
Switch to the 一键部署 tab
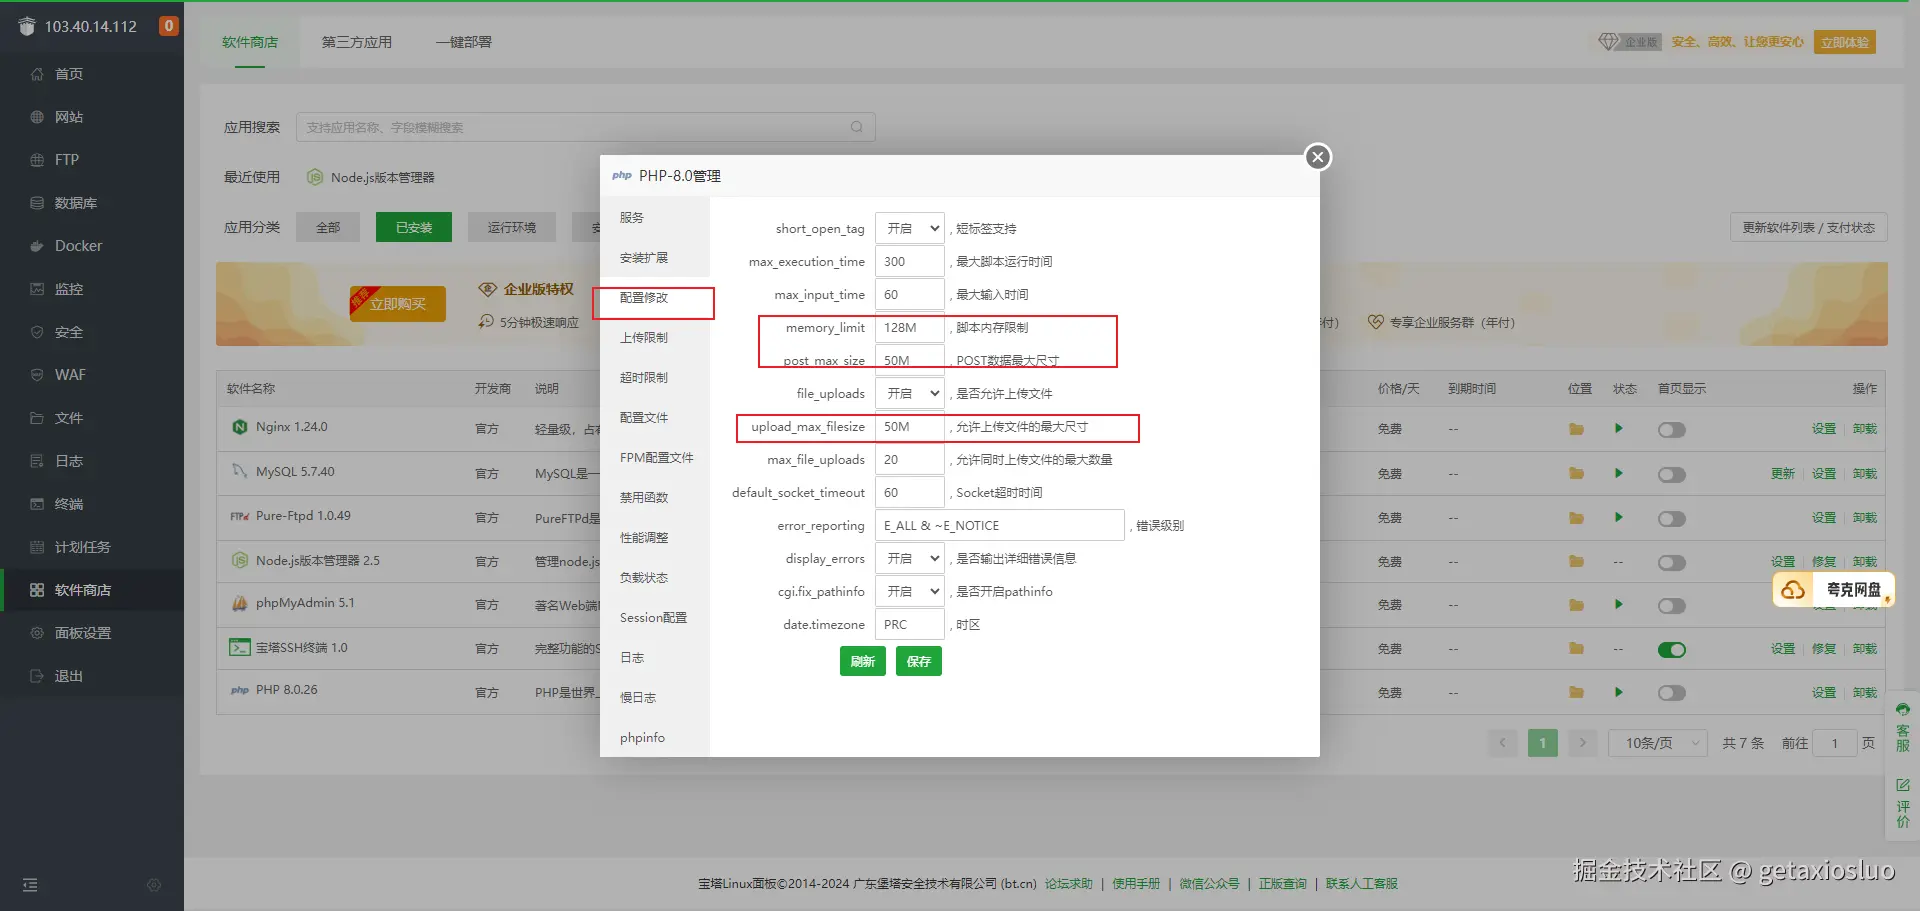(464, 42)
